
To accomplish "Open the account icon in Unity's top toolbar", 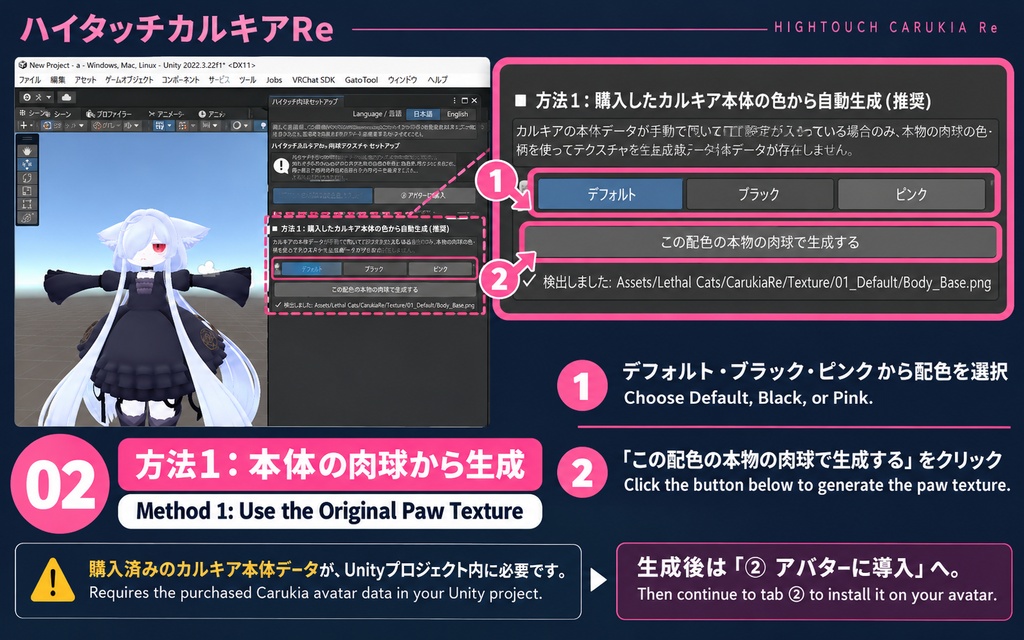I will click(27, 97).
